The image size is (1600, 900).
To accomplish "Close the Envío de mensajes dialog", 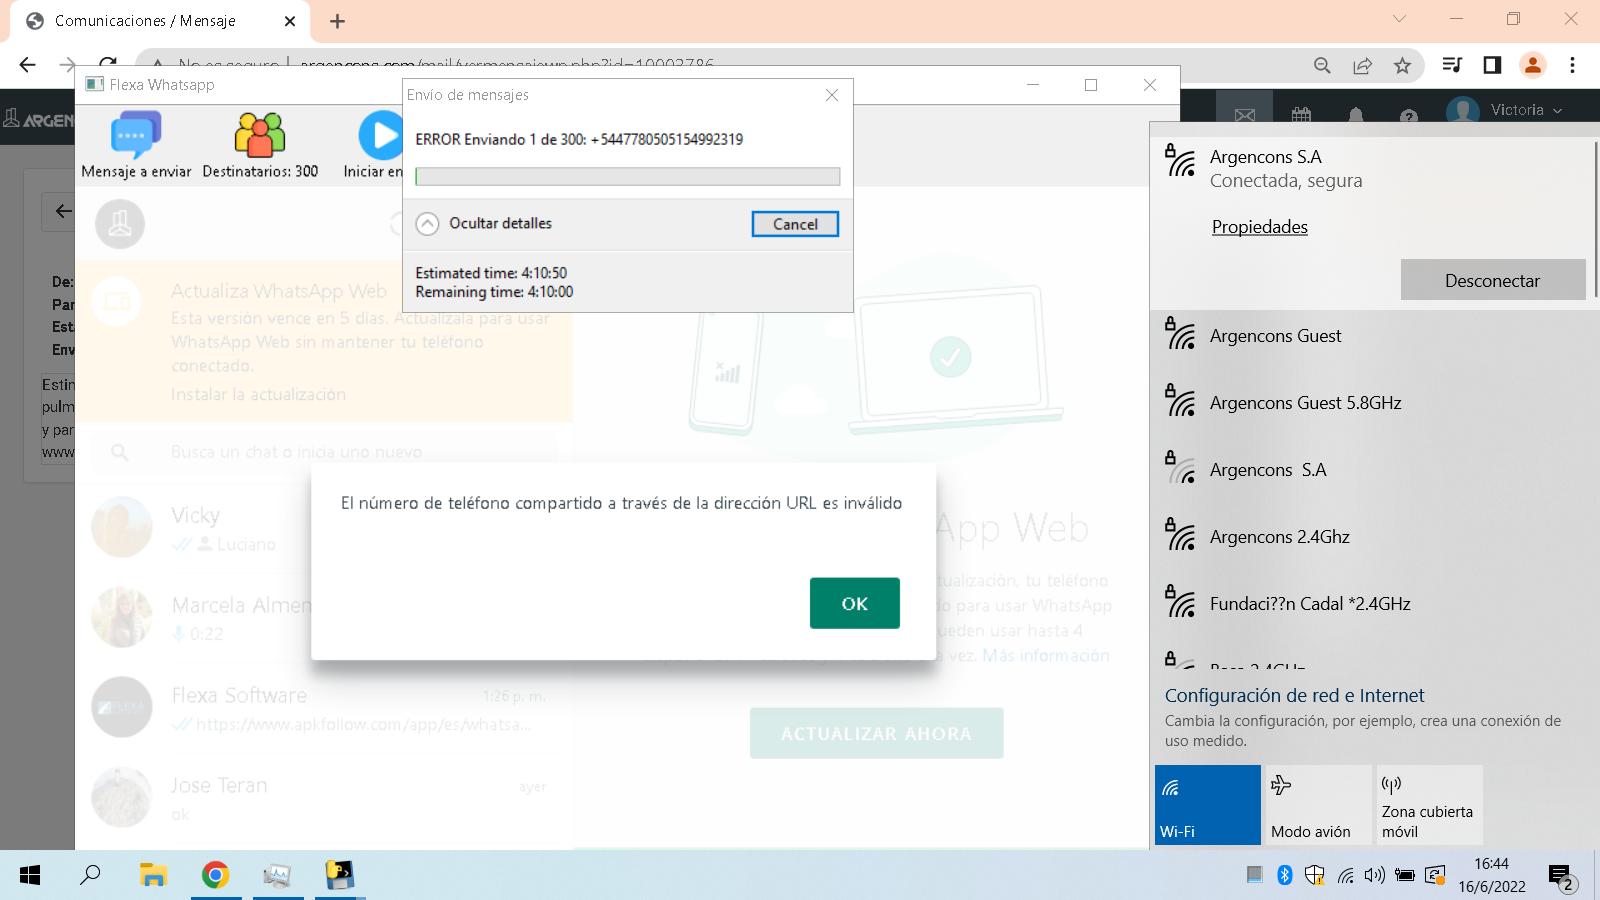I will pos(832,95).
